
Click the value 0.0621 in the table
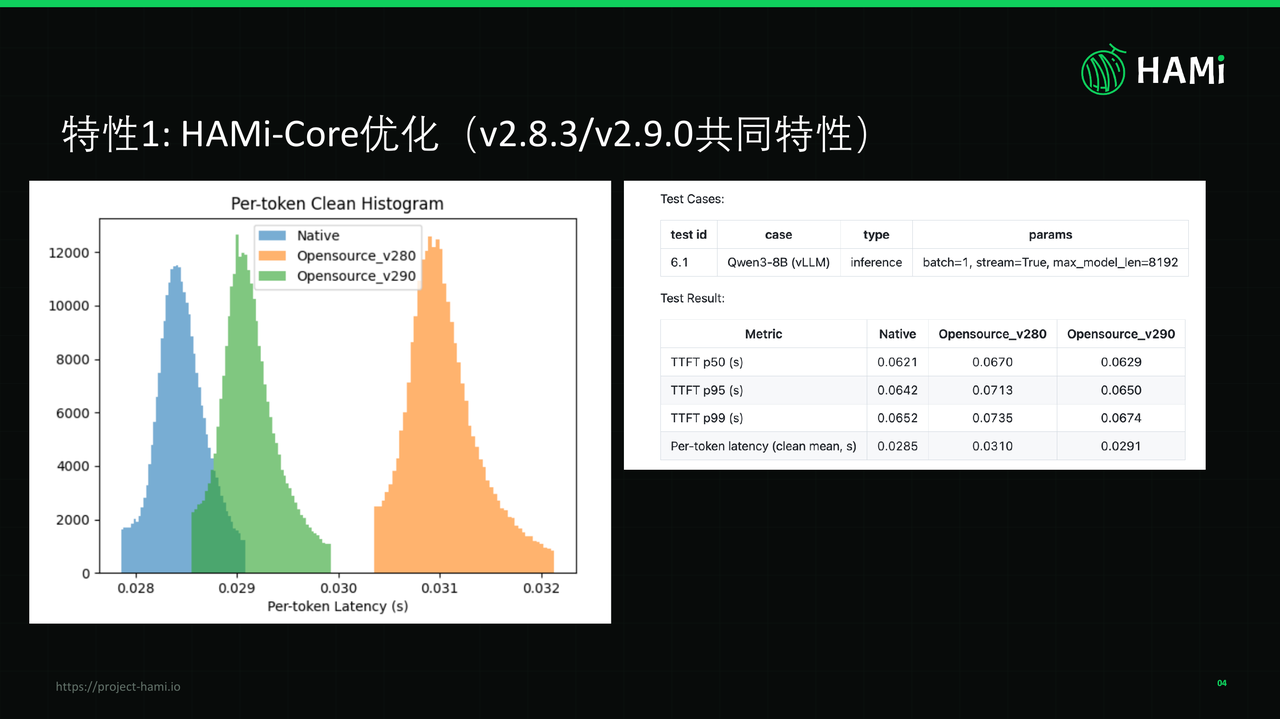point(897,362)
